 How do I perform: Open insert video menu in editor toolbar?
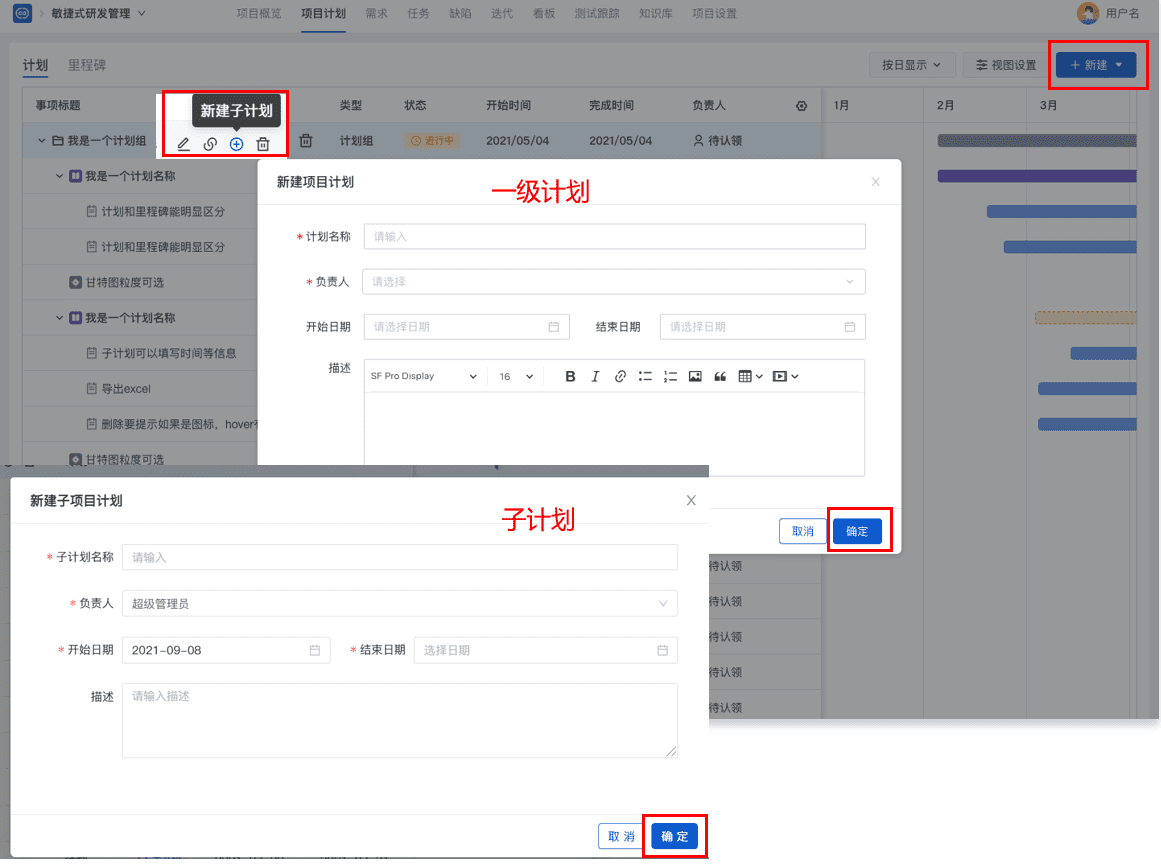click(785, 376)
